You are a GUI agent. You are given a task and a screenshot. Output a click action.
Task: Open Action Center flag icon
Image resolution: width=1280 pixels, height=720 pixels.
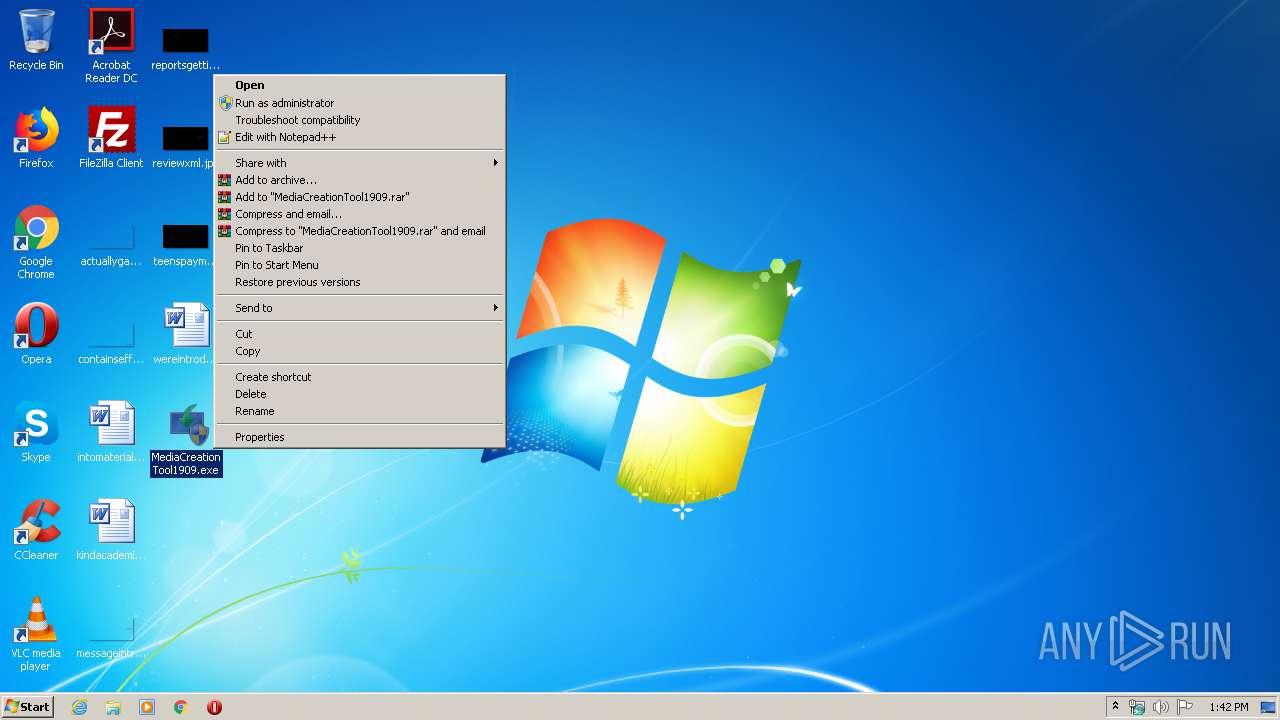1185,707
